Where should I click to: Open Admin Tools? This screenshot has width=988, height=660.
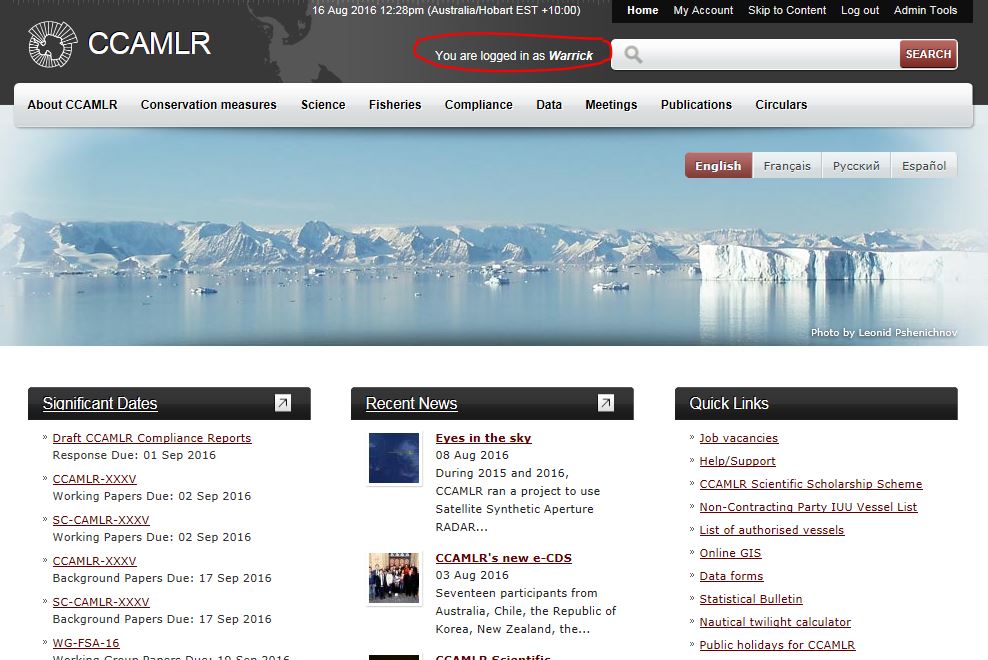925,10
